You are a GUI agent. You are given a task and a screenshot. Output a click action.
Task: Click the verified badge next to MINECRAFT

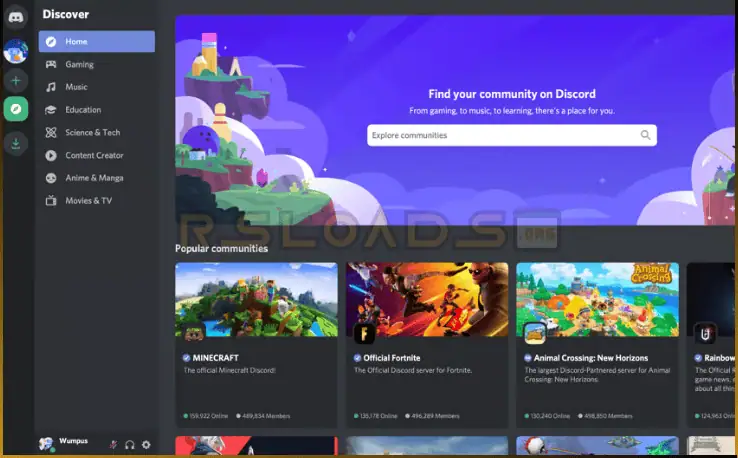186,358
